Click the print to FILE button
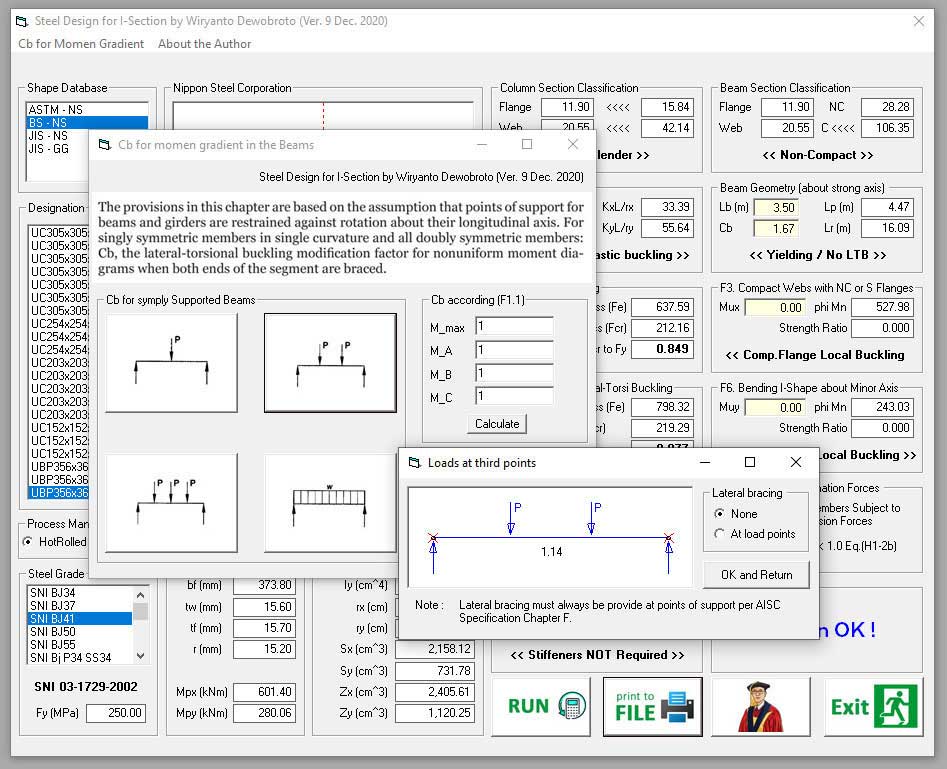 [x=652, y=707]
